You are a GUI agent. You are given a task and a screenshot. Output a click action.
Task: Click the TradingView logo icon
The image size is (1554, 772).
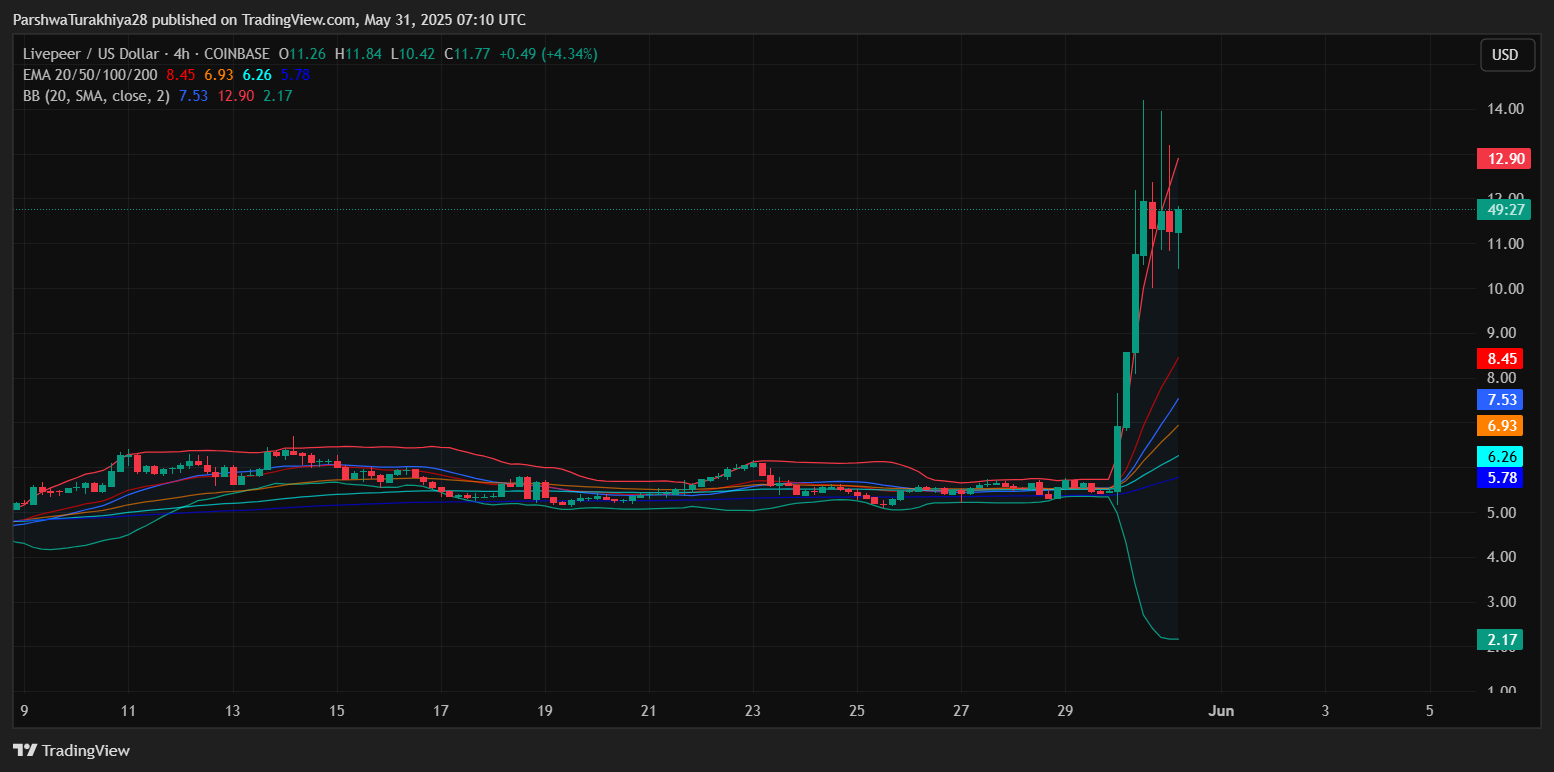[24, 750]
